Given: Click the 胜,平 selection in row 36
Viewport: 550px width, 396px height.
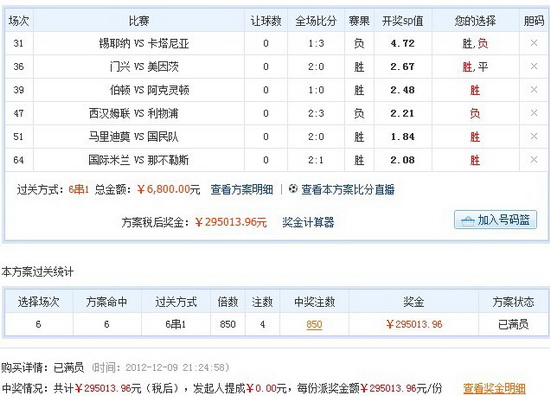Looking at the screenshot, I should [x=475, y=67].
